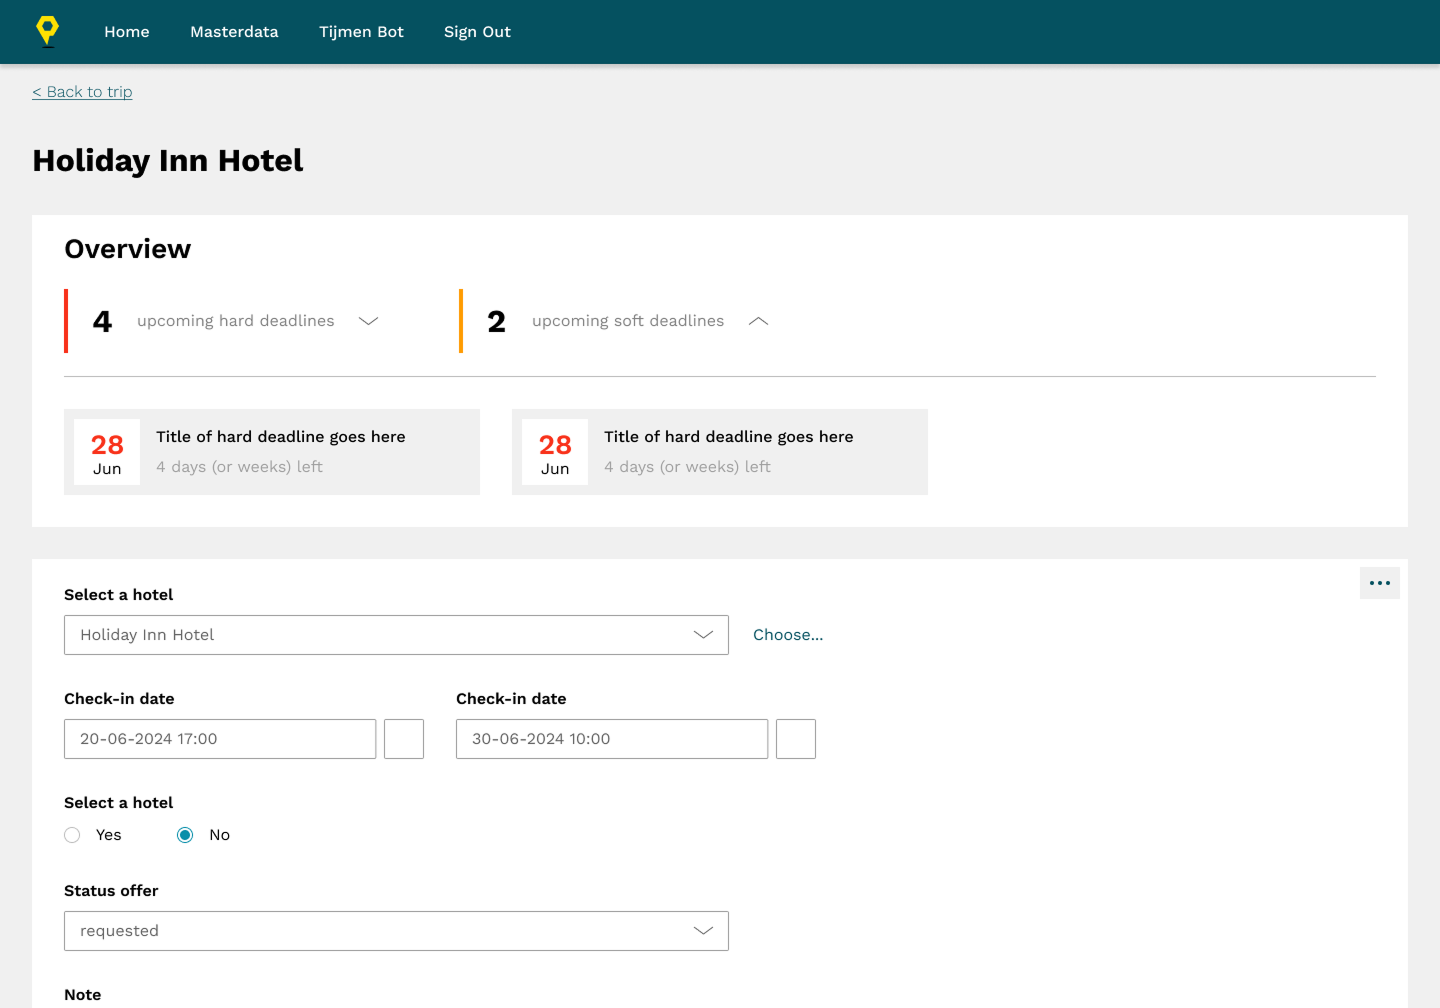Open the first hard deadline card
Screen dimensions: 1440x1008
click(272, 452)
